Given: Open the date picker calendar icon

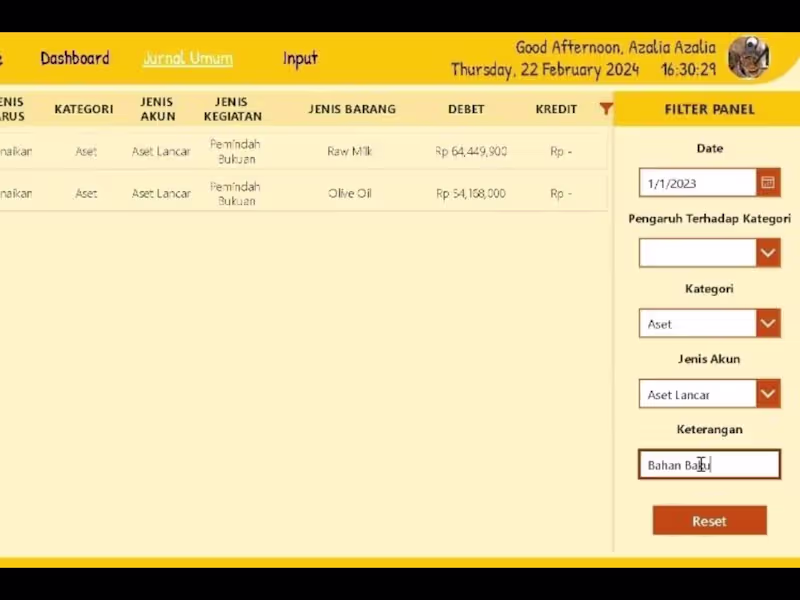Looking at the screenshot, I should click(x=768, y=183).
